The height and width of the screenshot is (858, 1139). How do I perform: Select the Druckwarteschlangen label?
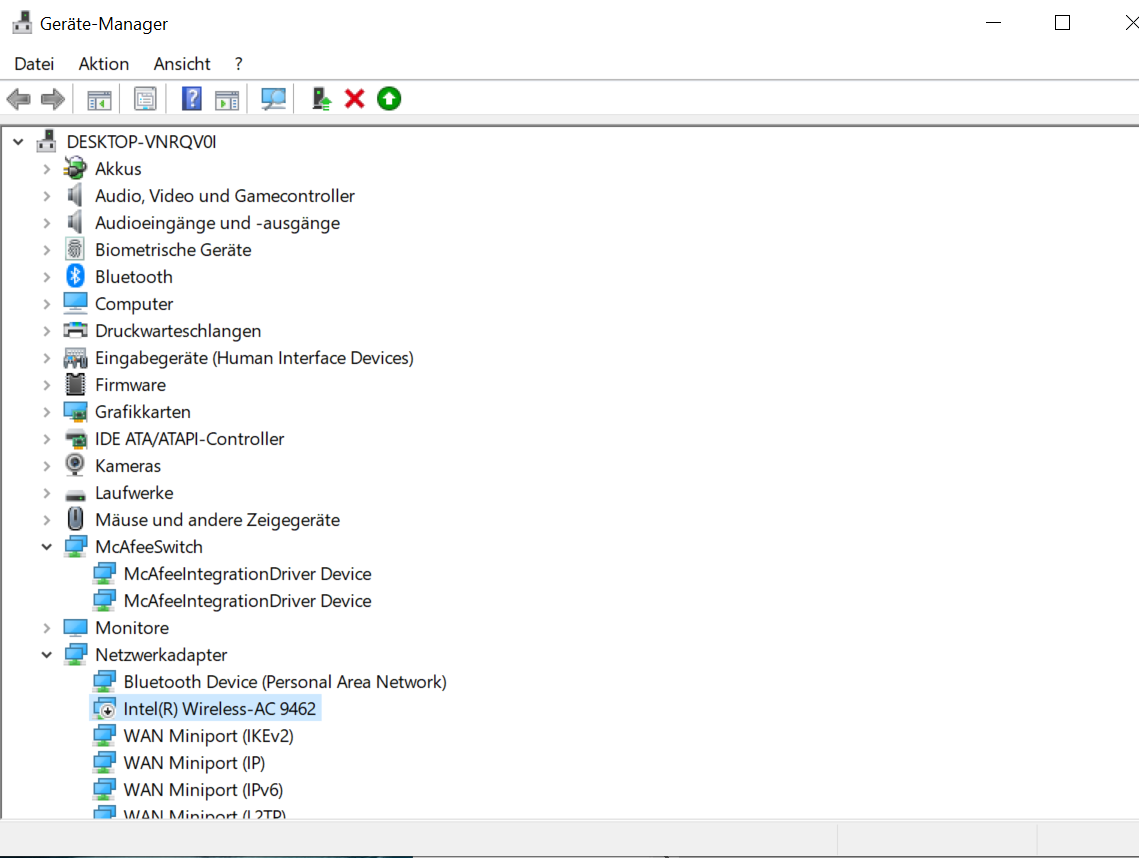point(178,331)
